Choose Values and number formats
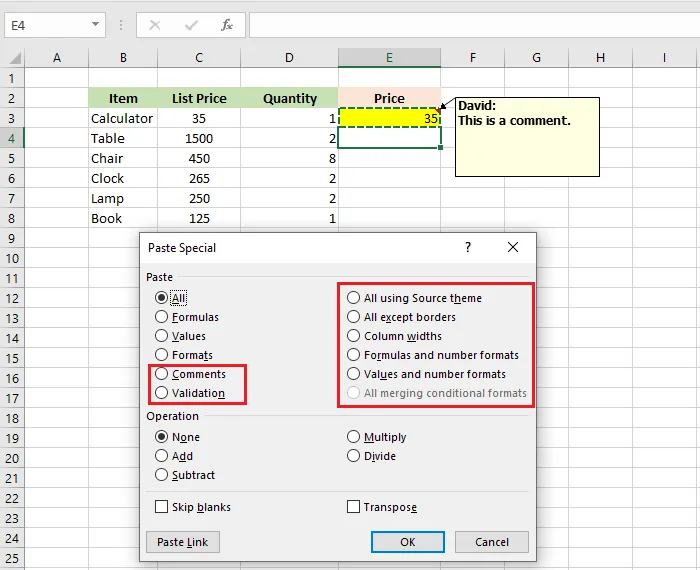This screenshot has height=570, width=700. 426,374
